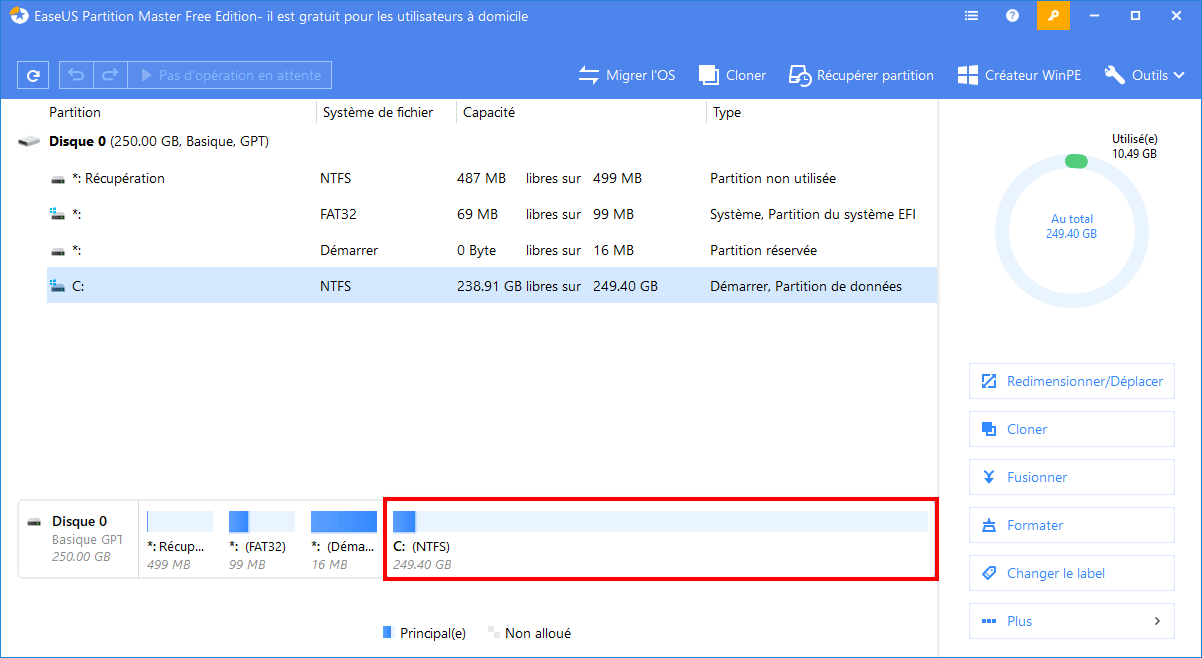Click the Disque 0 block in disk map
Viewport: 1202px width, 658px height.
[x=78, y=538]
